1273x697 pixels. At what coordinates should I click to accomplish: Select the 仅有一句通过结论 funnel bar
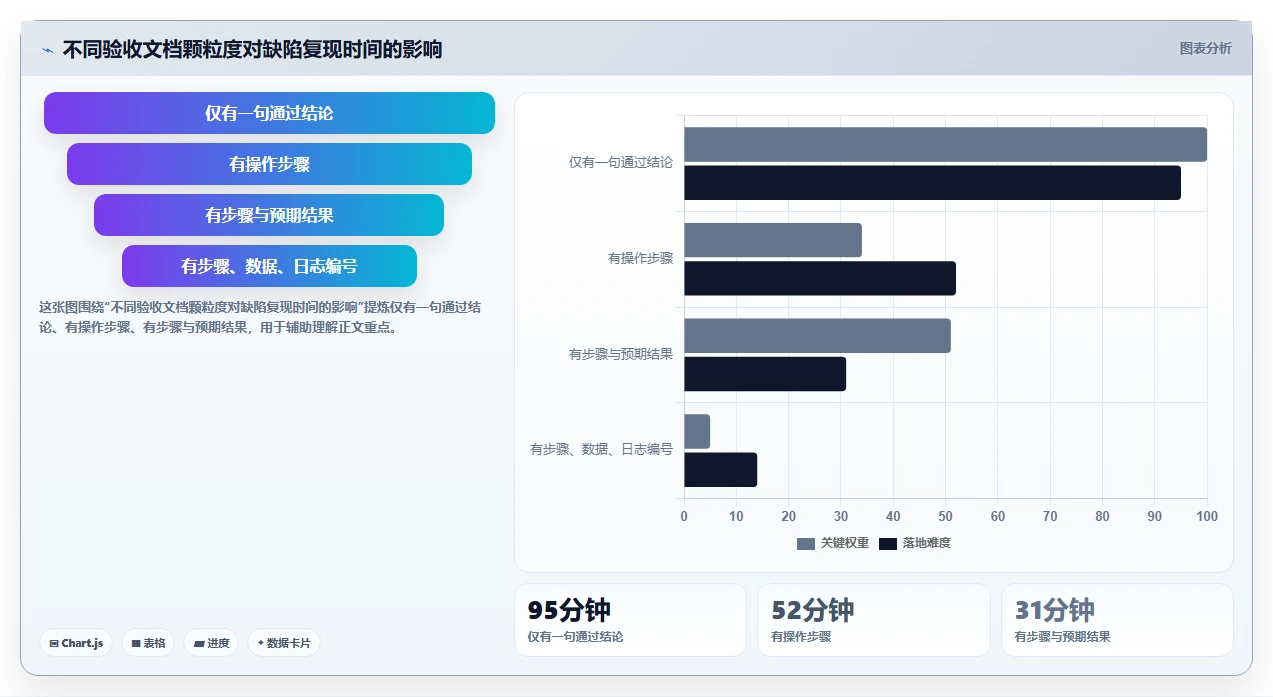click(x=269, y=113)
